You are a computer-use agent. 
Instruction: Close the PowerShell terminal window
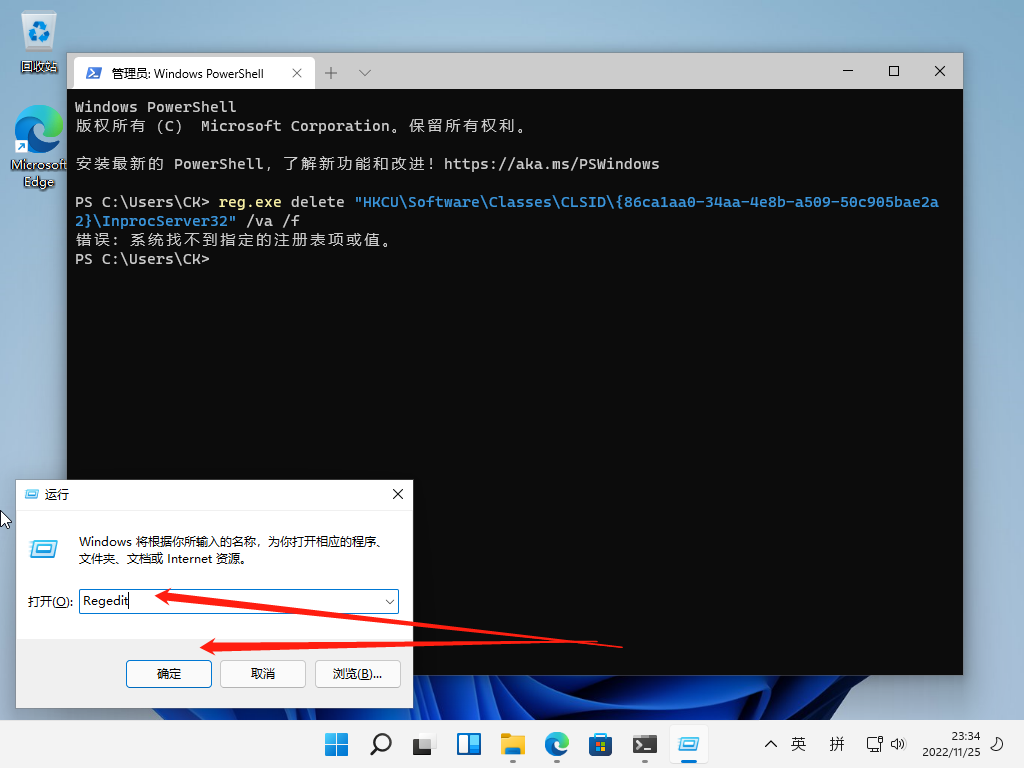pos(940,71)
